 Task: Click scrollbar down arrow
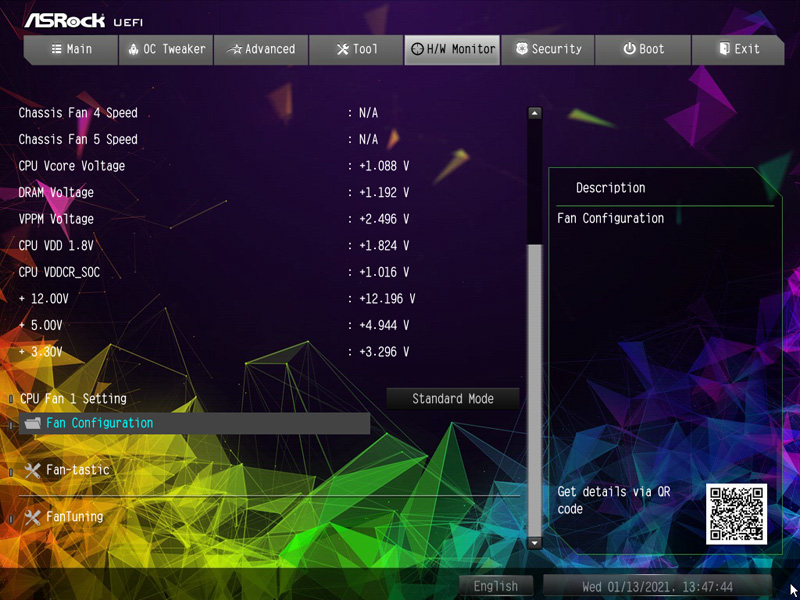tap(534, 543)
